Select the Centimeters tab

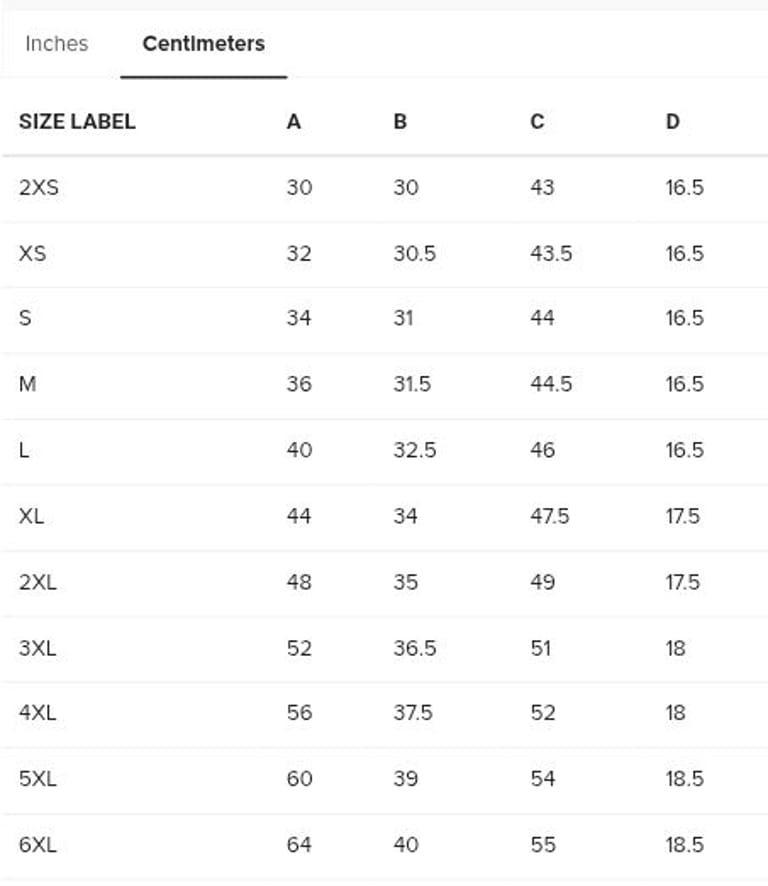tap(203, 44)
